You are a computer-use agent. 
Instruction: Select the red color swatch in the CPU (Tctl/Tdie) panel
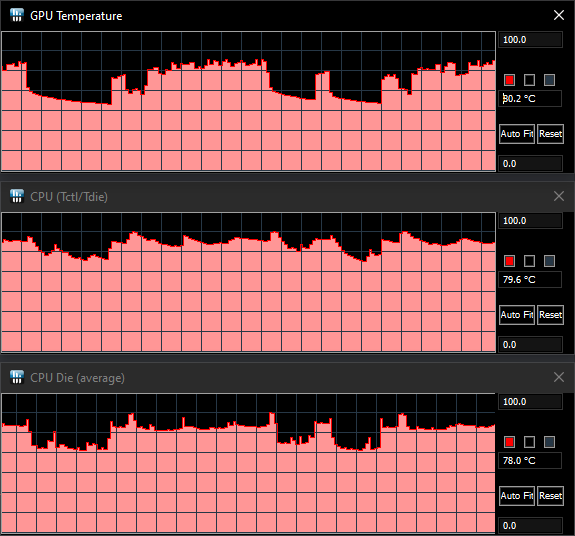(509, 261)
